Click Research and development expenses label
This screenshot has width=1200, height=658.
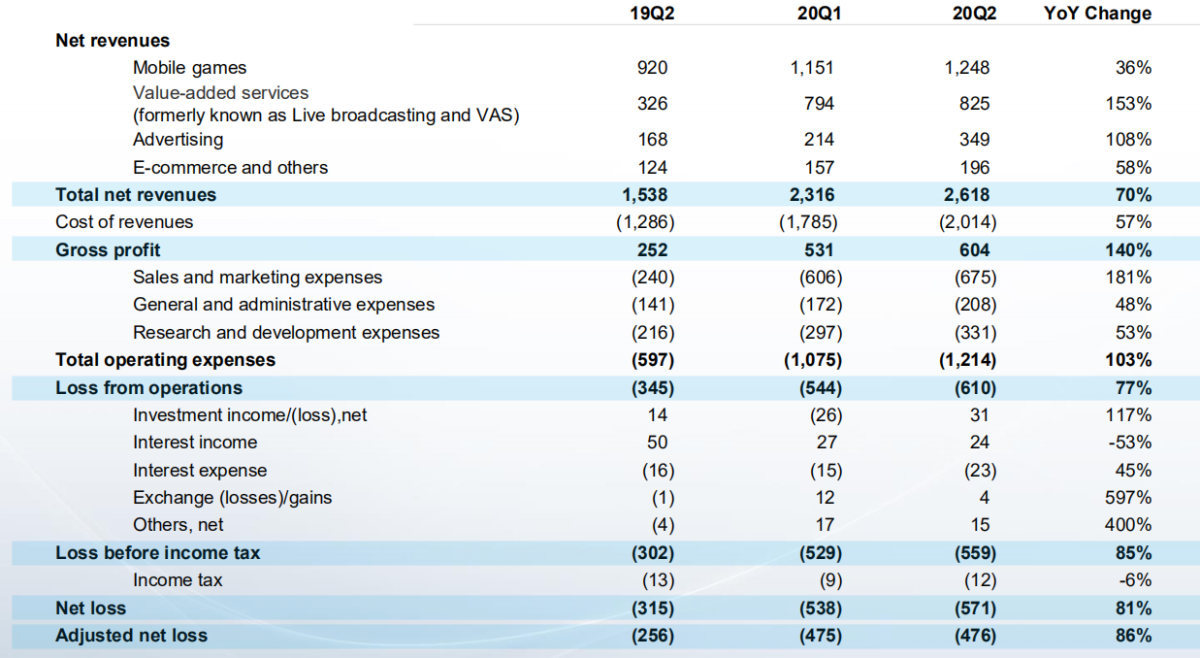286,332
